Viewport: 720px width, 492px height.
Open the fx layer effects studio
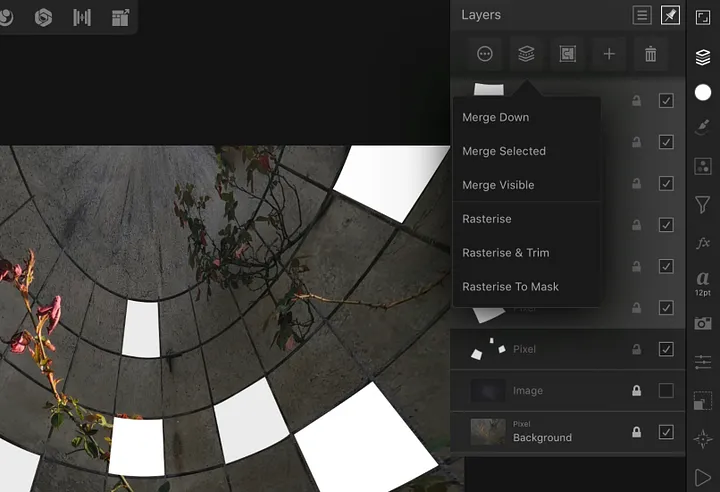(x=703, y=243)
